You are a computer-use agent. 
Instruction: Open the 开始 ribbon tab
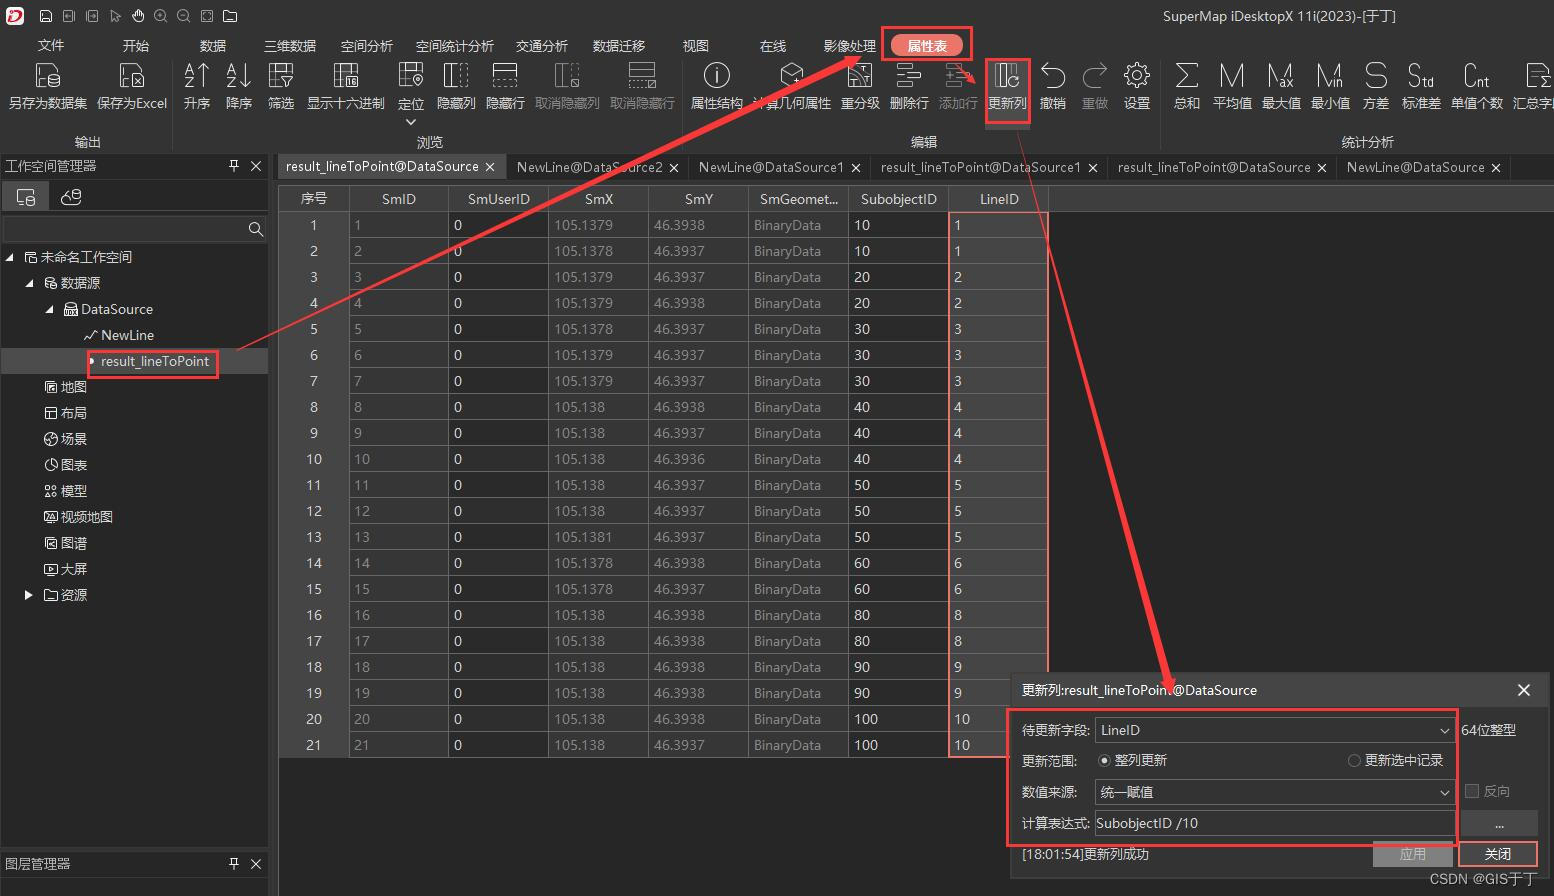(x=136, y=46)
